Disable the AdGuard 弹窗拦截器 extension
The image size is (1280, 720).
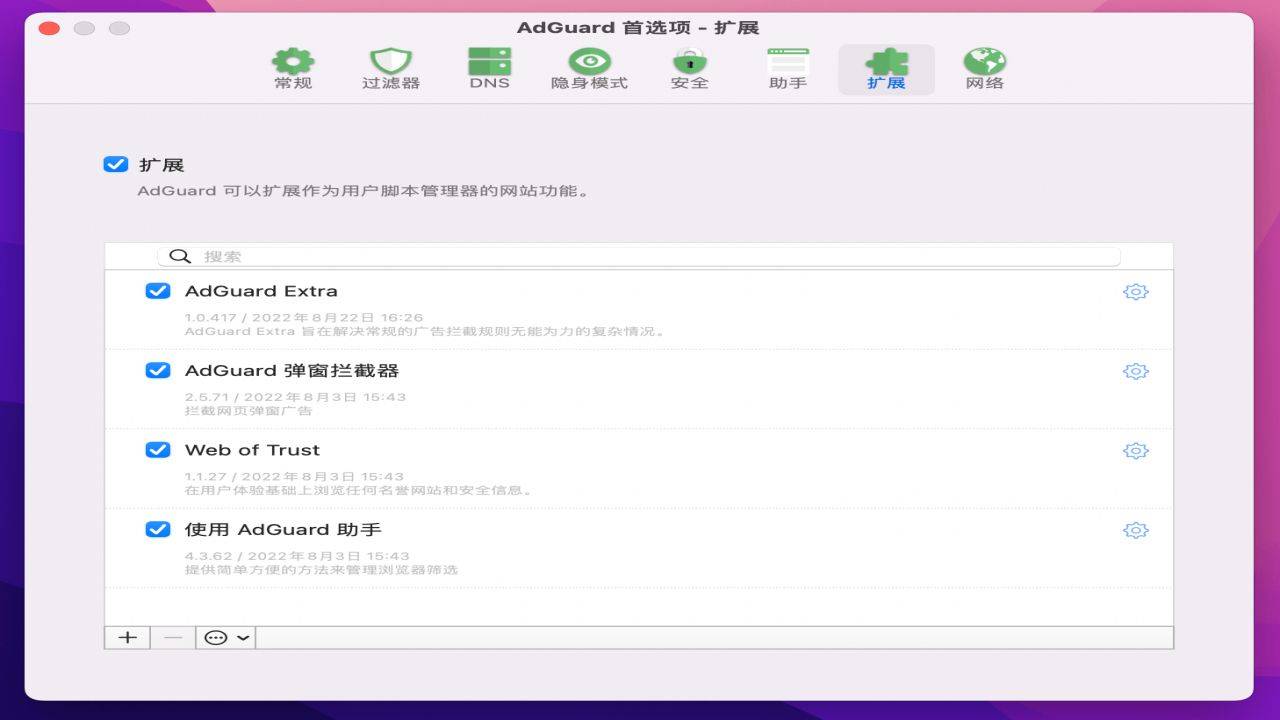157,370
